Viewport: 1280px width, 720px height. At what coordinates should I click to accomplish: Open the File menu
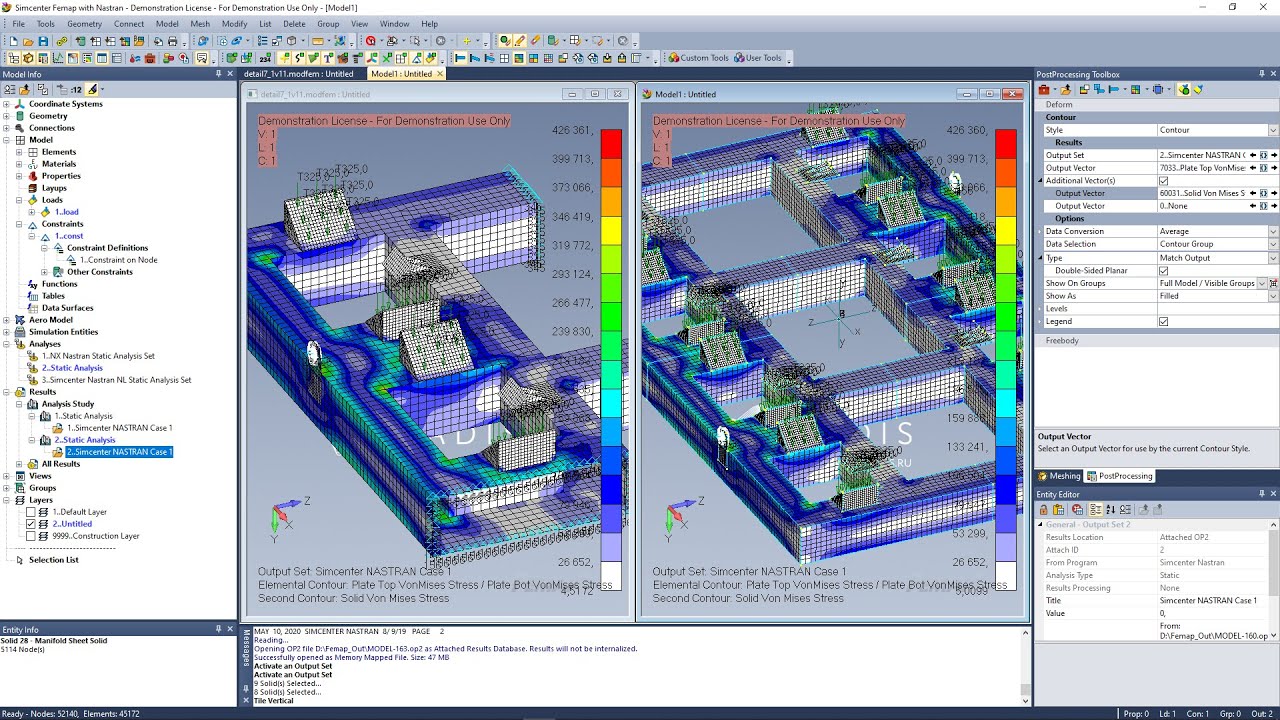pyautogui.click(x=18, y=24)
